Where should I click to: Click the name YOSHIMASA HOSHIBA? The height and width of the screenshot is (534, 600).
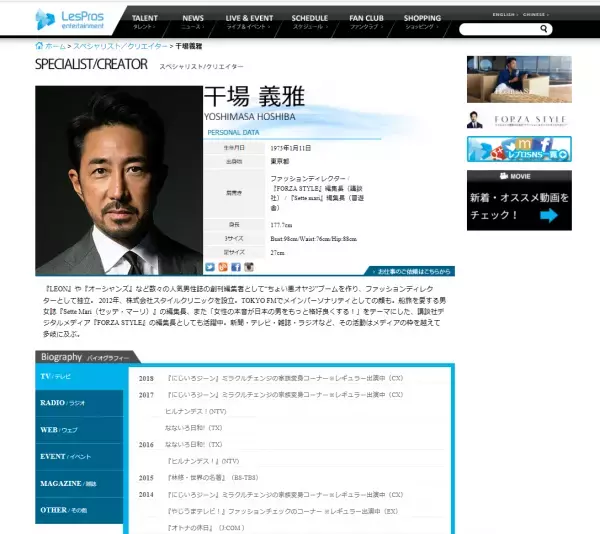[x=249, y=117]
